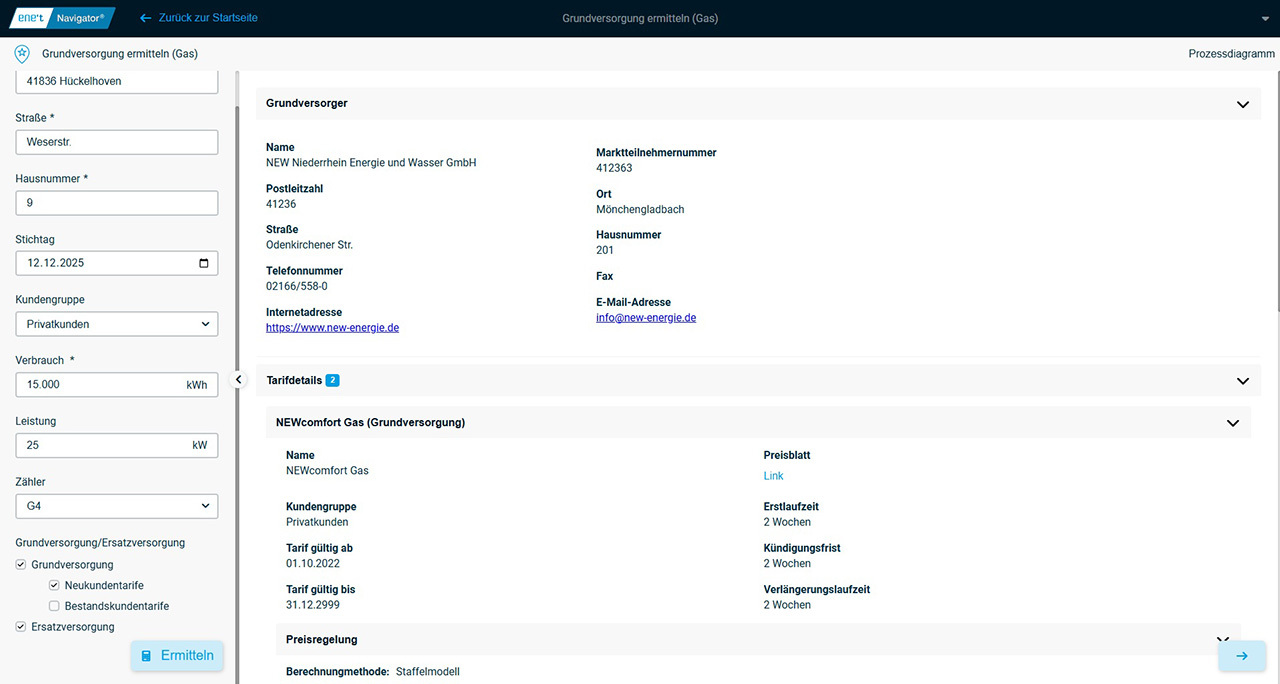Open the top-right header dropdown arrow
Screen dimensions: 1280x684
point(1266,19)
